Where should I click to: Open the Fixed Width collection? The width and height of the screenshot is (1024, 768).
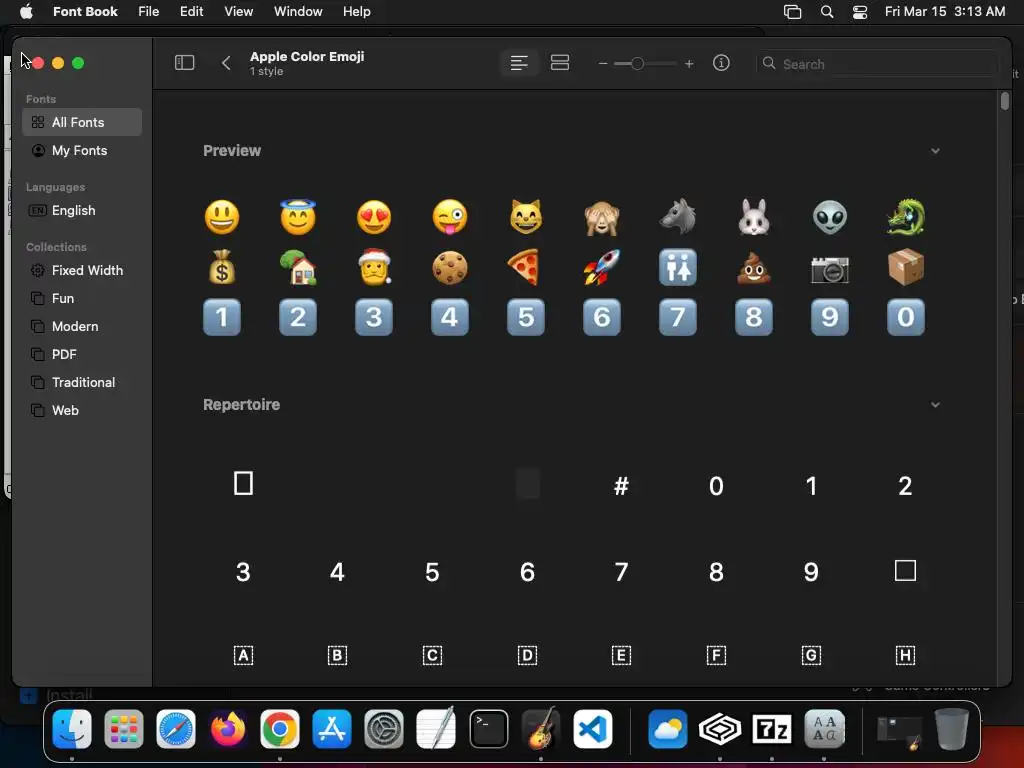click(82, 270)
